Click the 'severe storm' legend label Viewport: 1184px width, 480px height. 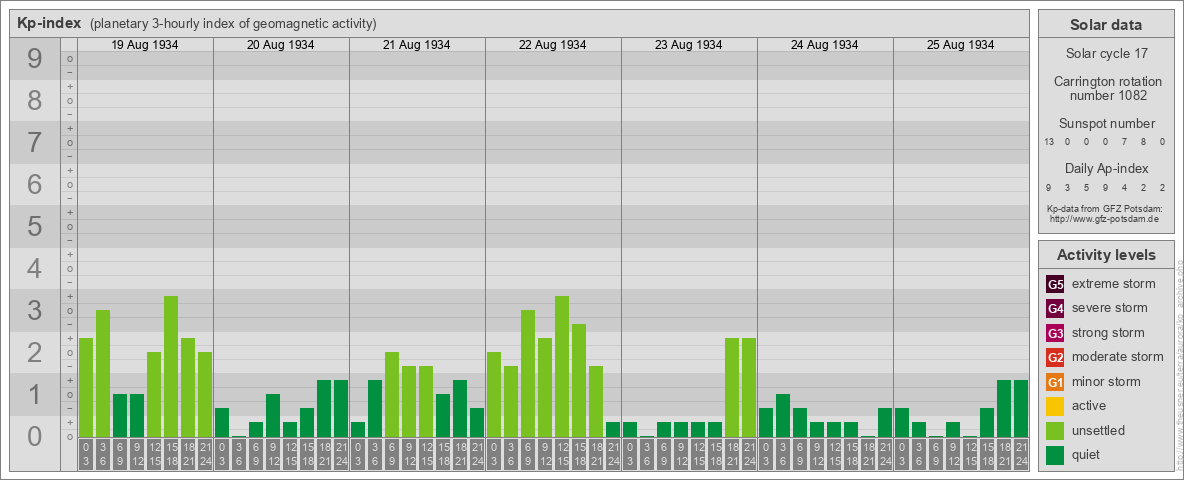[x=1110, y=308]
